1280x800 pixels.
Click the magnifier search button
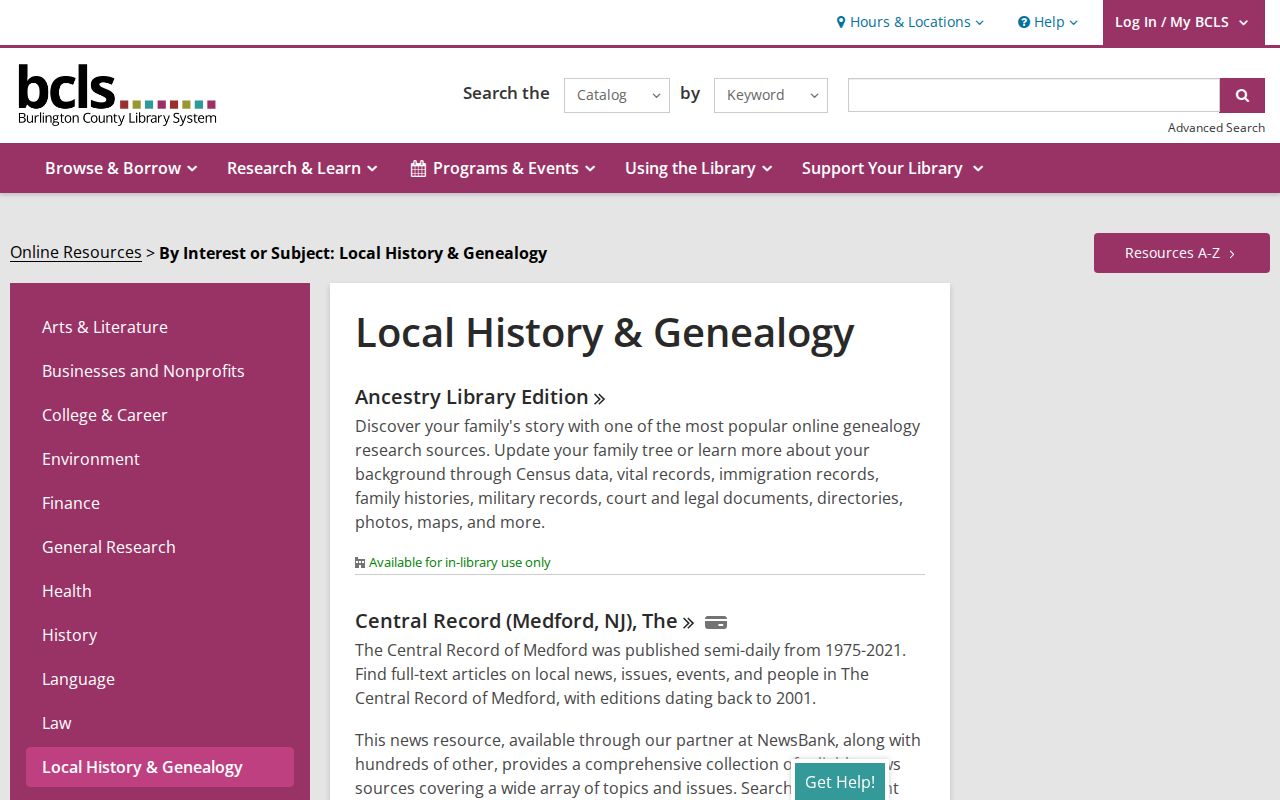tap(1242, 95)
